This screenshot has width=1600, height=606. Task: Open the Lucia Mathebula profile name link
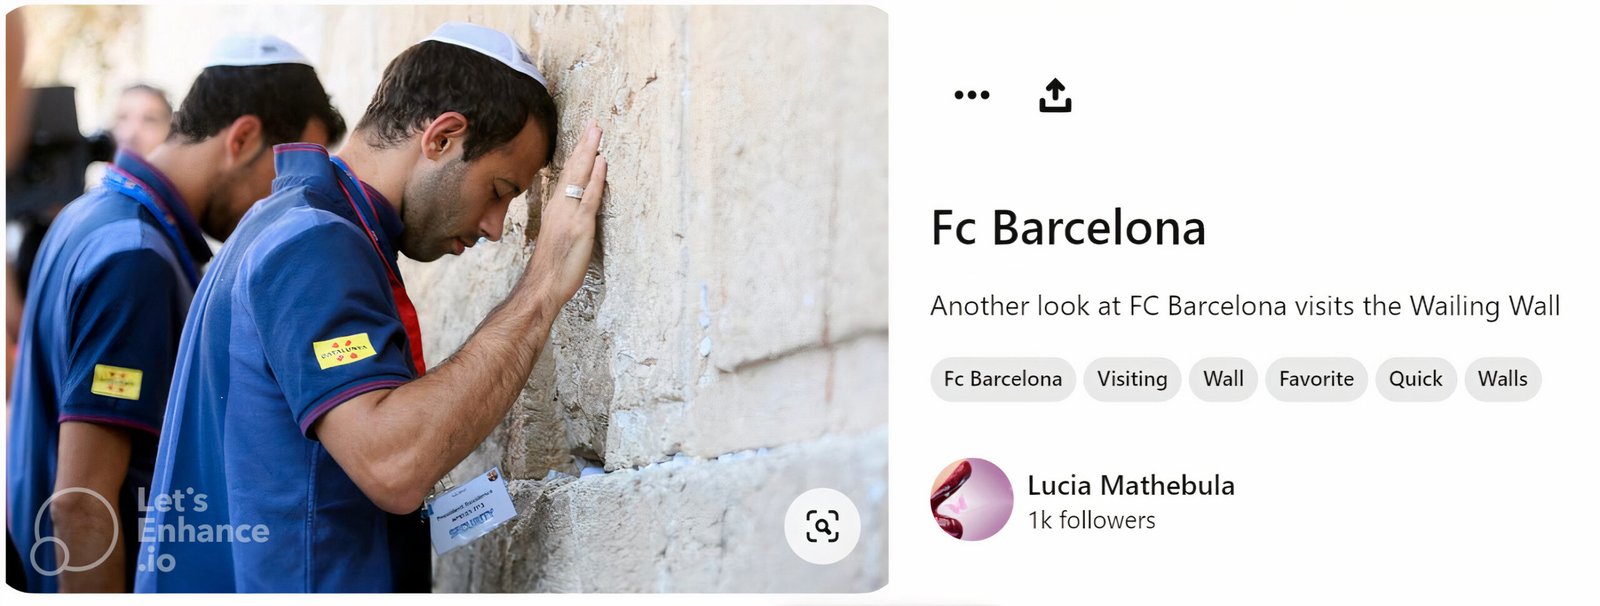tap(1131, 485)
